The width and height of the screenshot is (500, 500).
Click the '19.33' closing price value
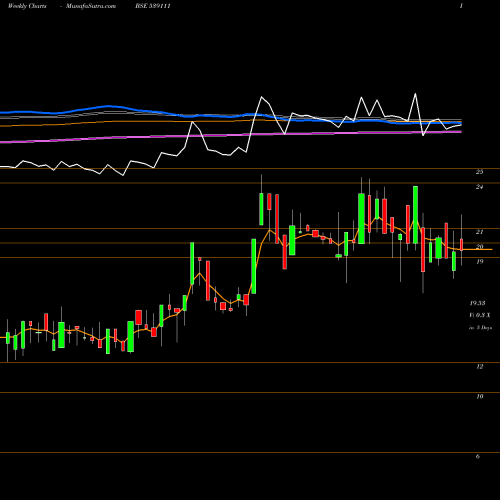477,303
